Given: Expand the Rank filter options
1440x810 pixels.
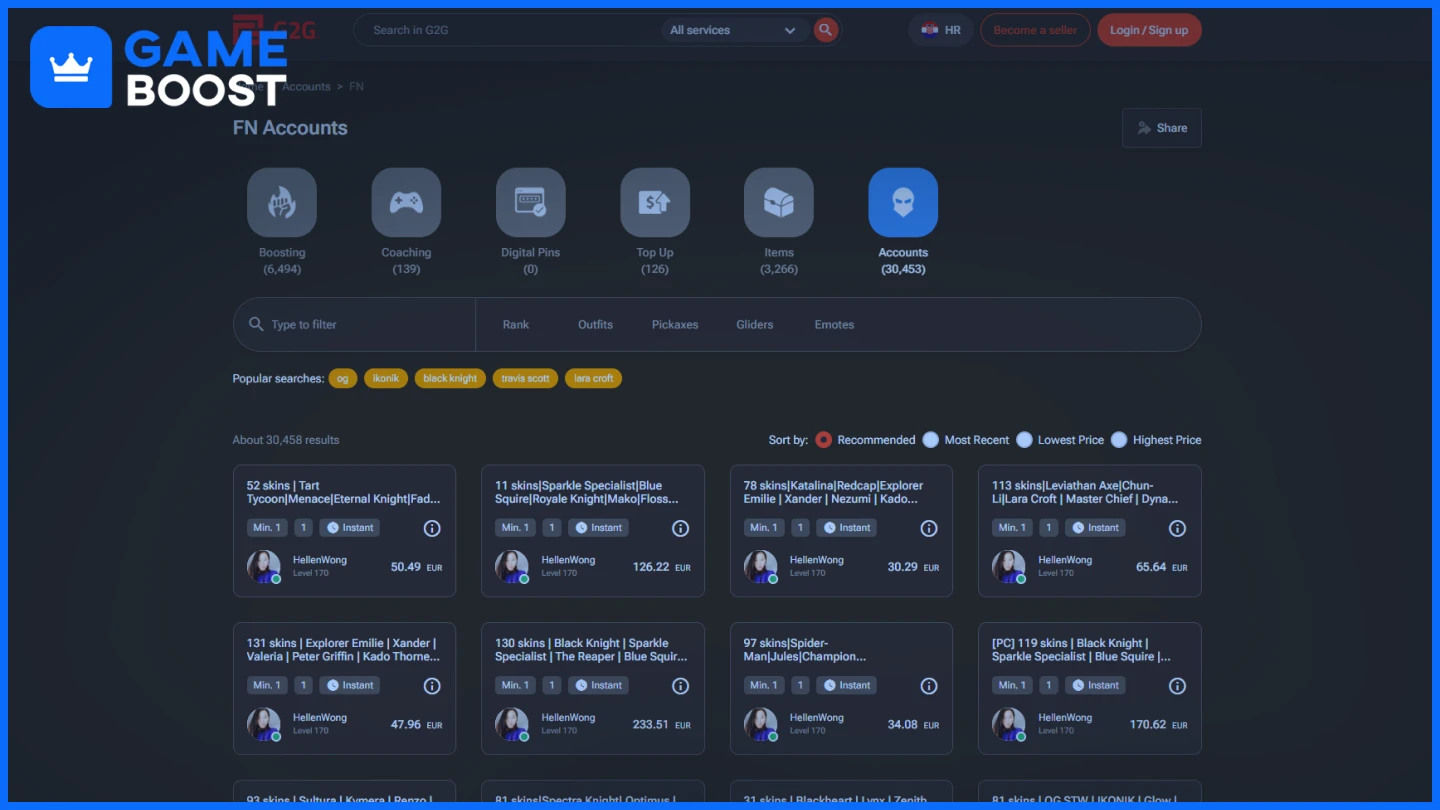Looking at the screenshot, I should click(516, 325).
